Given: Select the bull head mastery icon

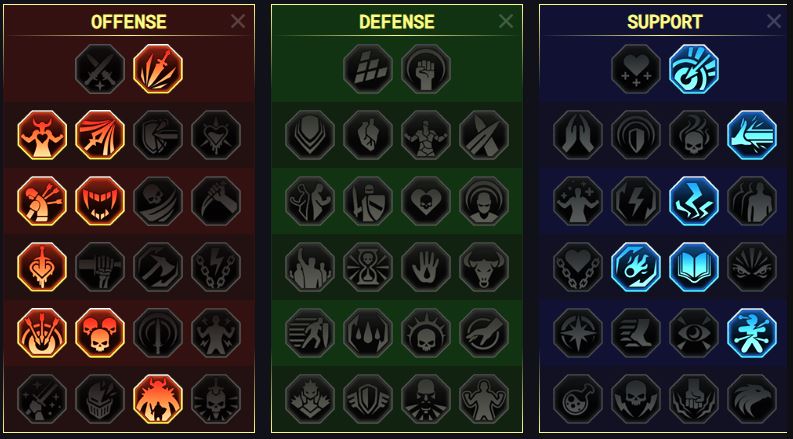Looking at the screenshot, I should 484,267.
